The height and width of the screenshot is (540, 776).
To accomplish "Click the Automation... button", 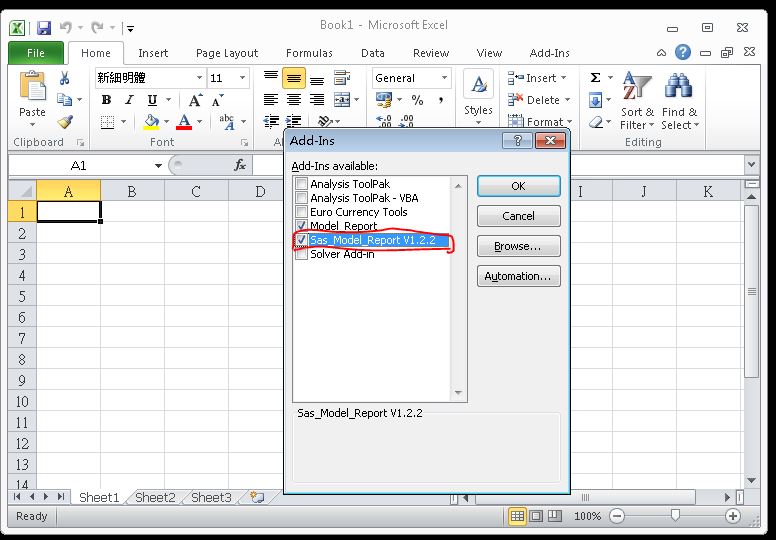I will (x=519, y=276).
